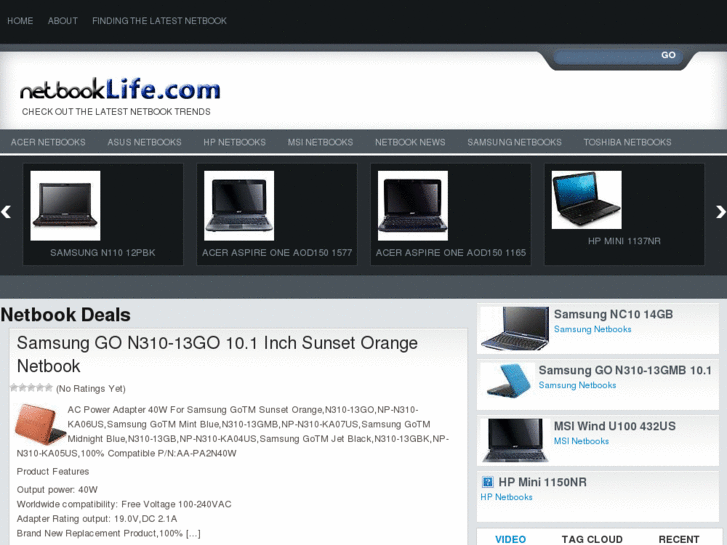The width and height of the screenshot is (727, 545).
Task: Click the next carousel arrow
Action: [x=721, y=212]
